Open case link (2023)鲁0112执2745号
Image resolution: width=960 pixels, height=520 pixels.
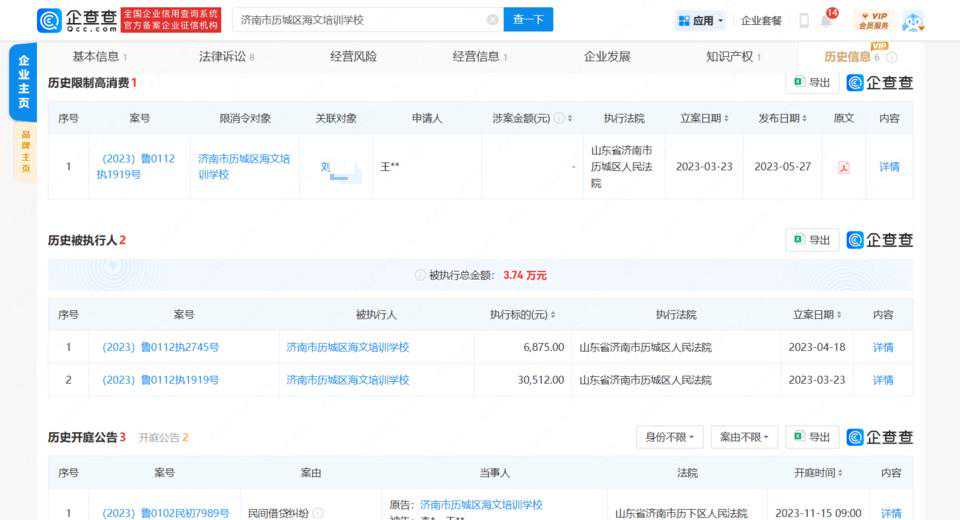[x=160, y=348]
